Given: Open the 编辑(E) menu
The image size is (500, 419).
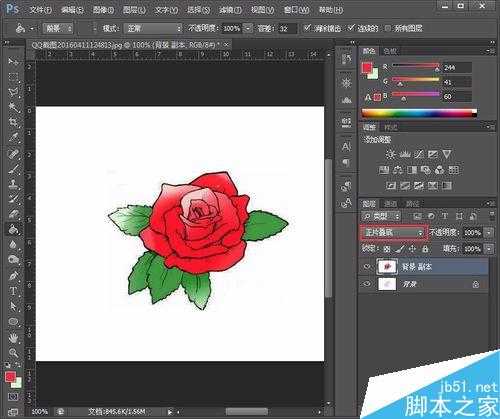Looking at the screenshot, I should [72, 10].
